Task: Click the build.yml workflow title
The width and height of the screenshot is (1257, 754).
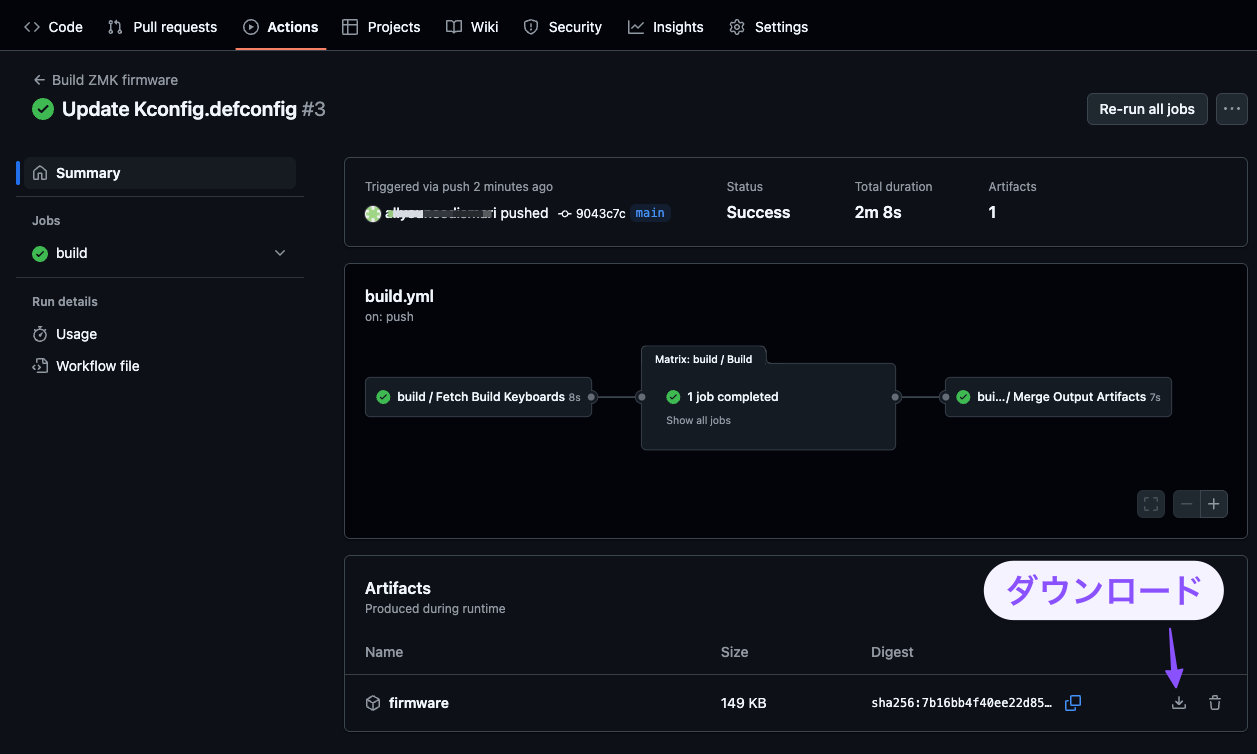Action: [x=399, y=296]
